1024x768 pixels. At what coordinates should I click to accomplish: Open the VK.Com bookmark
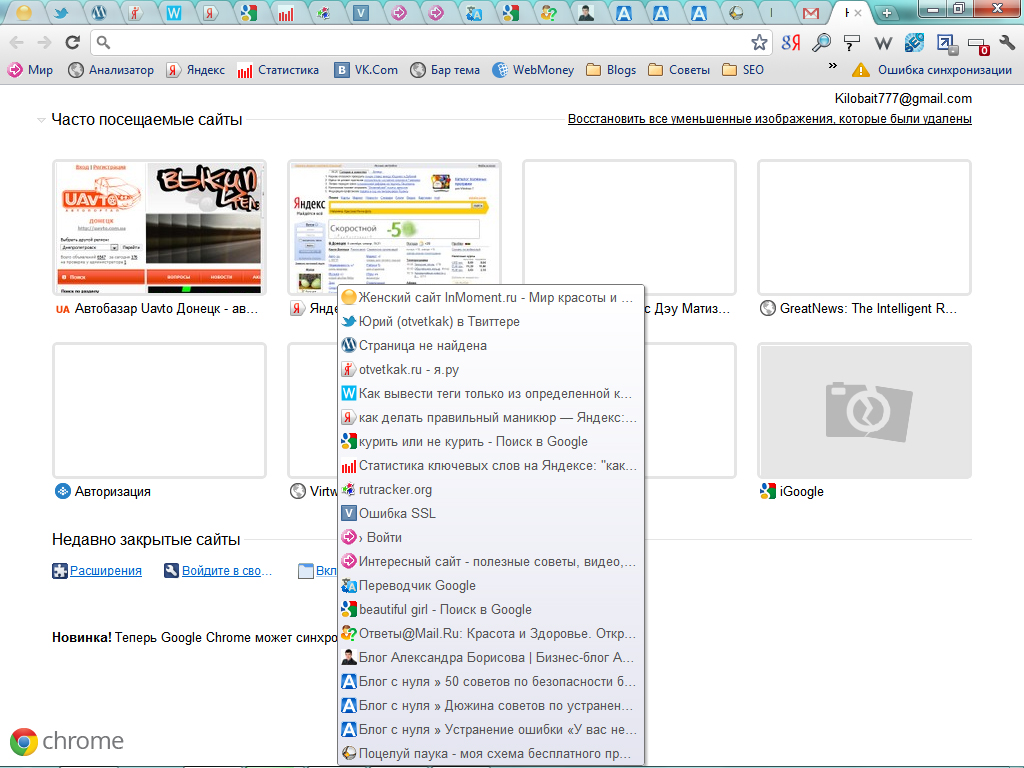(x=366, y=70)
